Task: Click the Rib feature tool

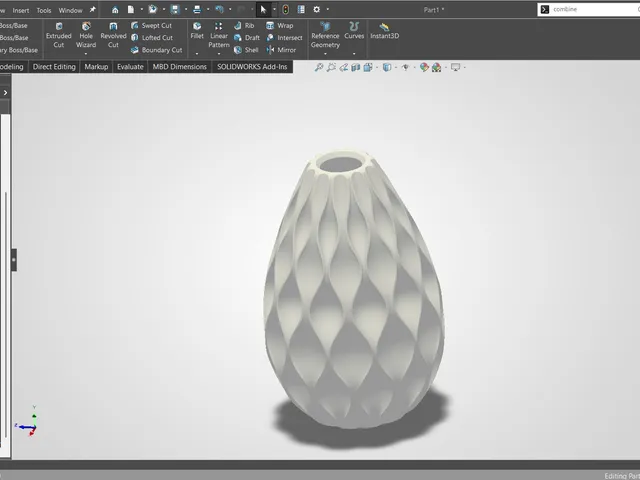Action: tap(244, 25)
